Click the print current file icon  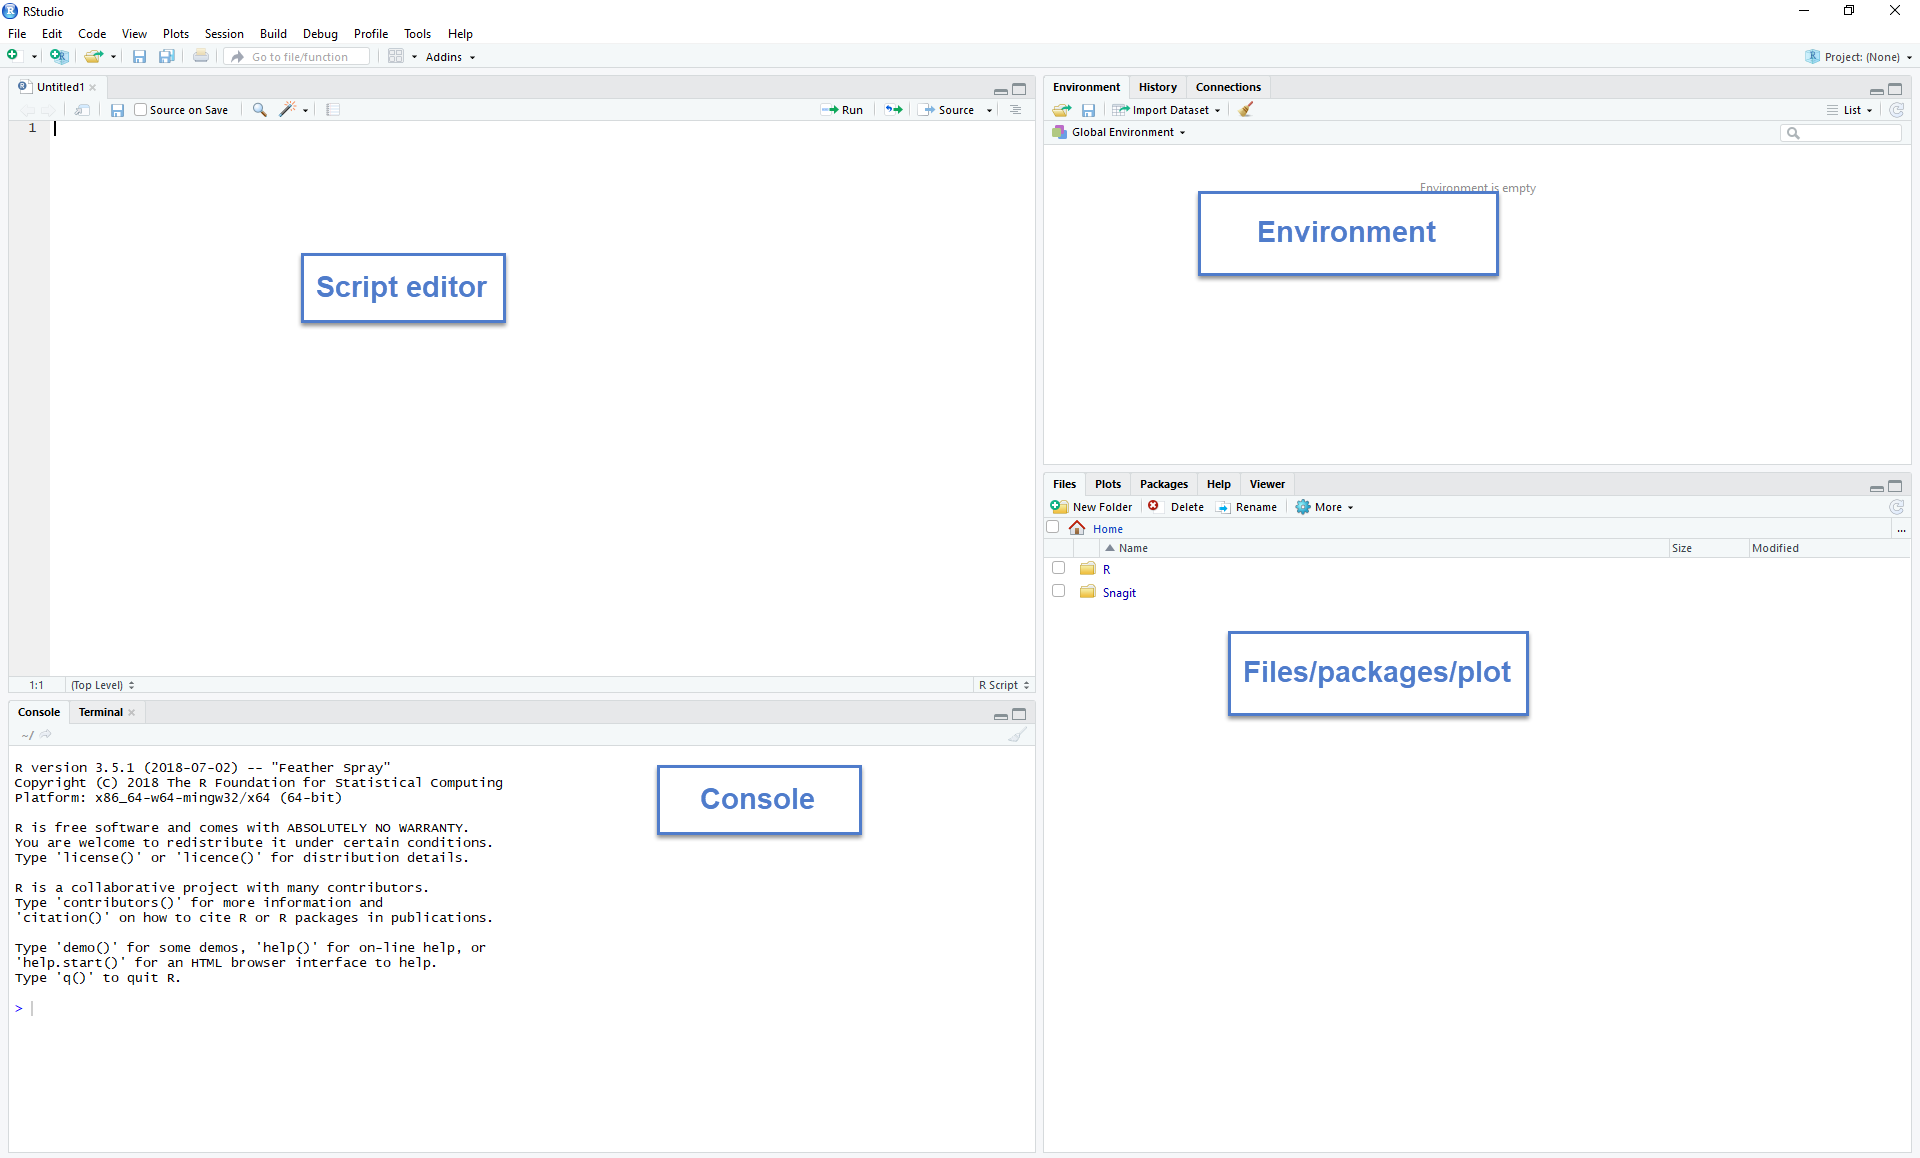(201, 57)
